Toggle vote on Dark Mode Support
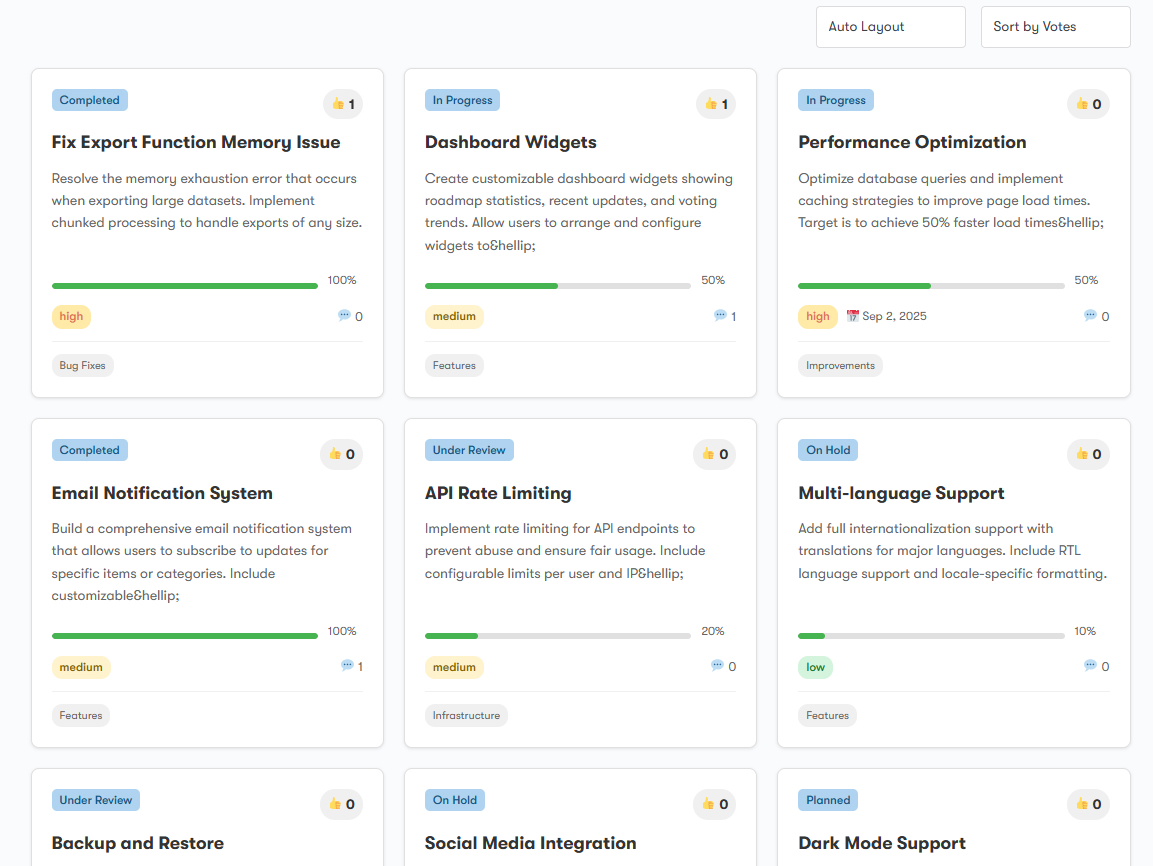Image resolution: width=1153 pixels, height=866 pixels. [x=1088, y=804]
